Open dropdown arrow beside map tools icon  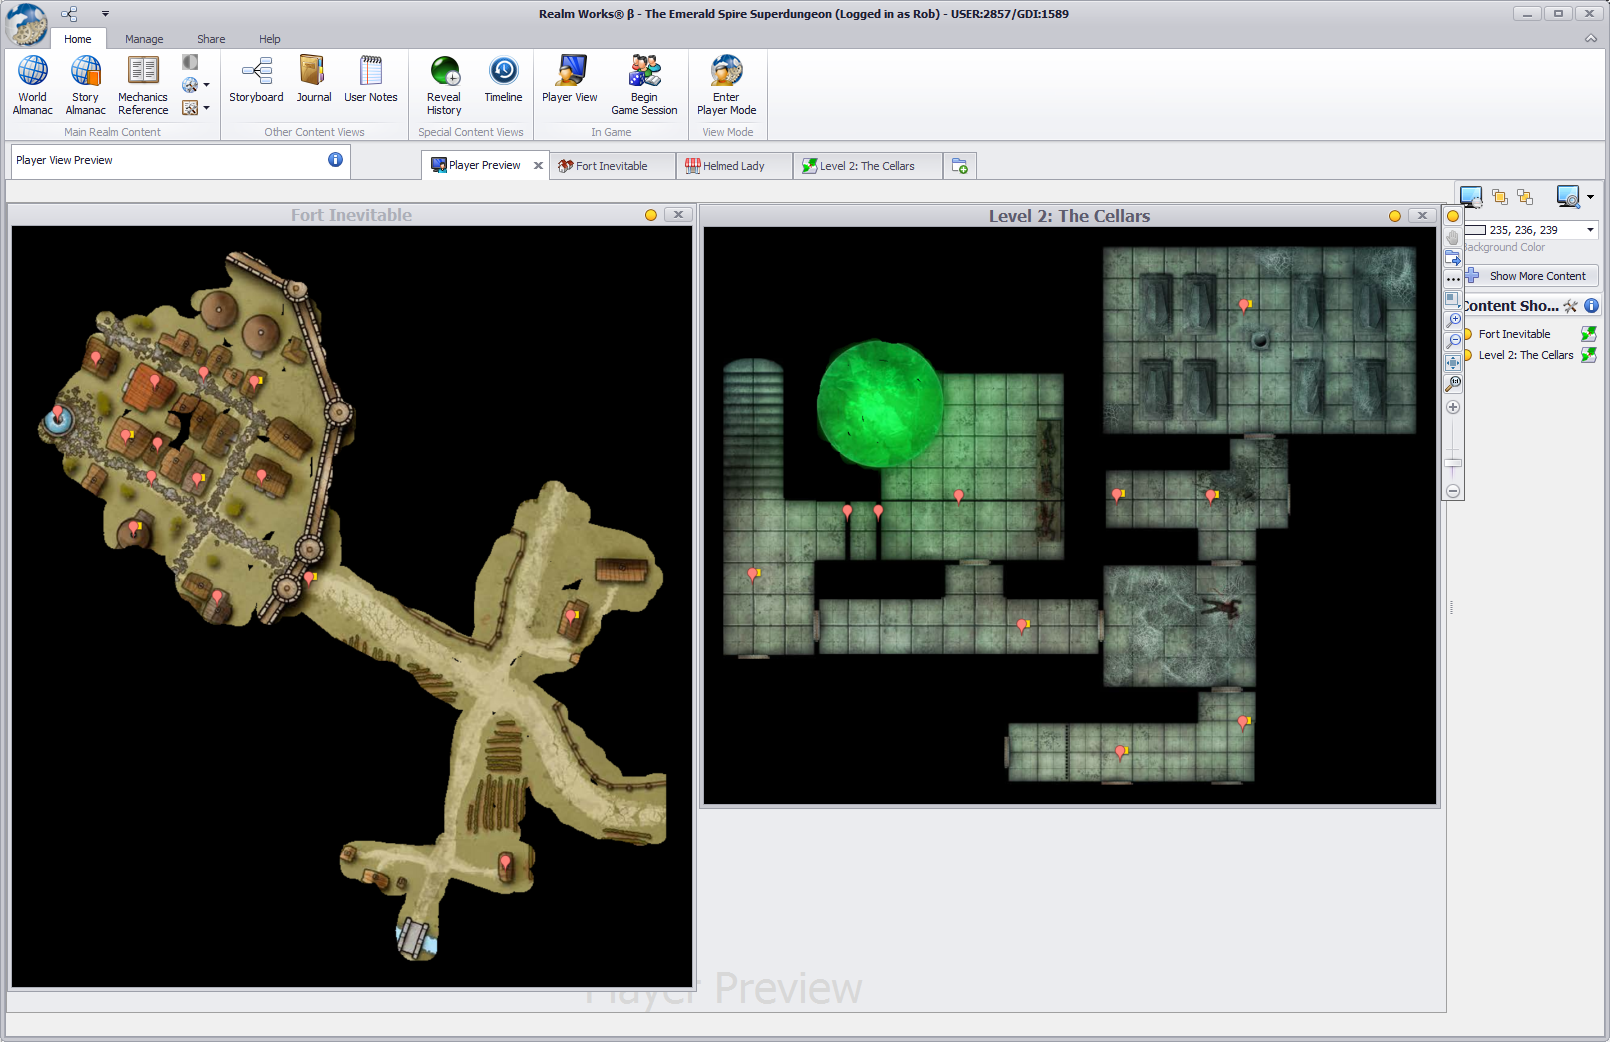pyautogui.click(x=206, y=108)
